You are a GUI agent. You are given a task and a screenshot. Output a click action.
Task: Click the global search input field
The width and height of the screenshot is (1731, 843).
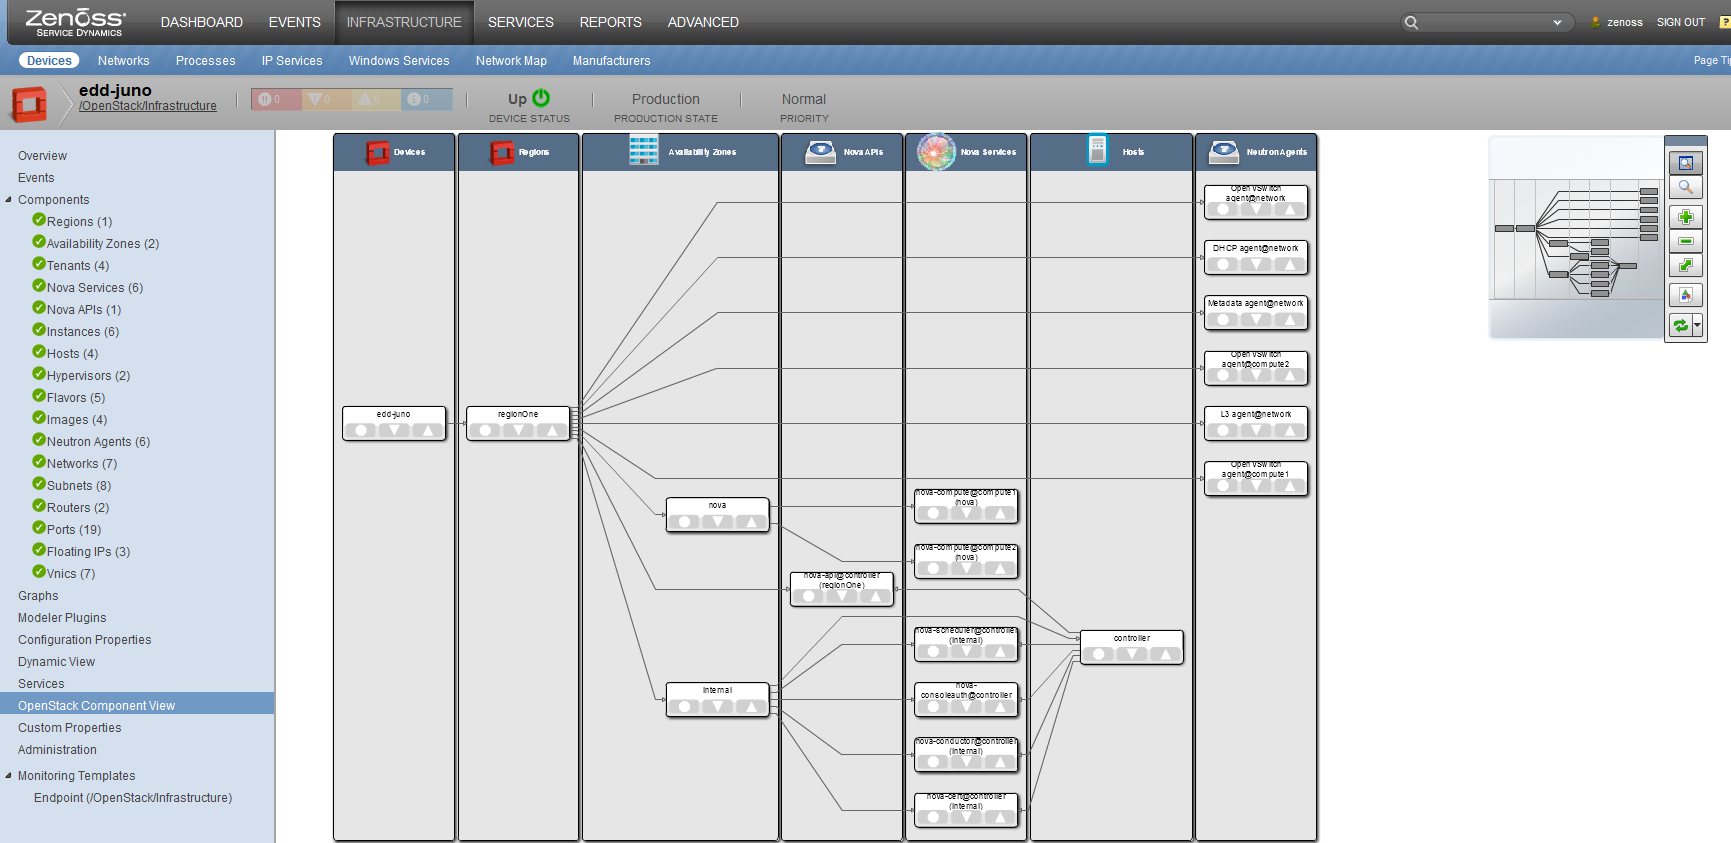tap(1487, 22)
